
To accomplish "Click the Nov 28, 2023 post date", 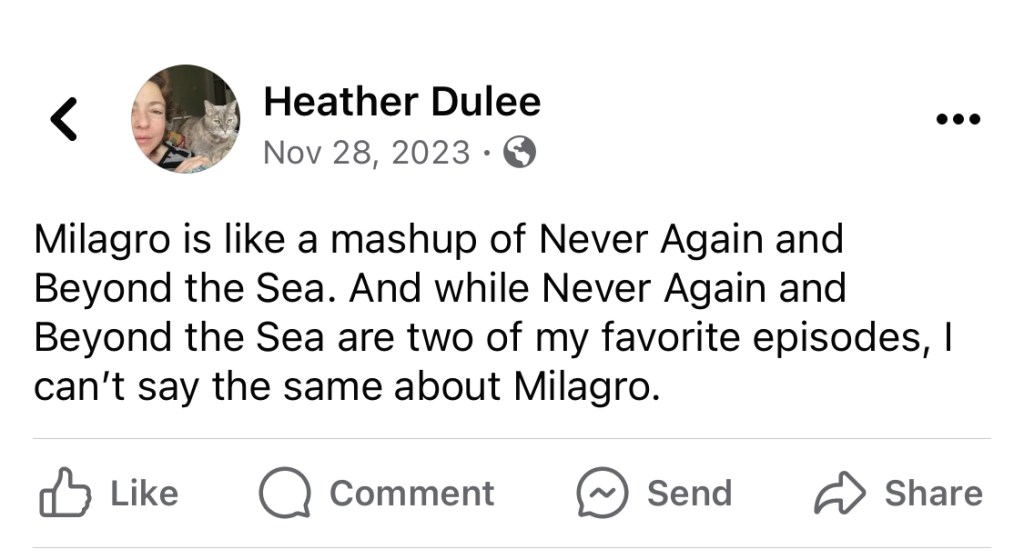I will [x=364, y=153].
